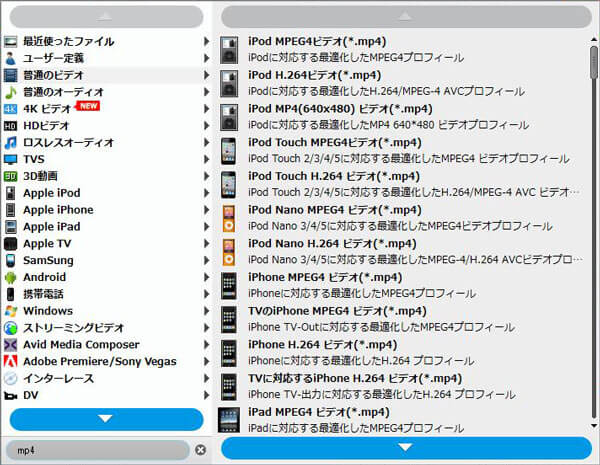The image size is (600, 465).
Task: Open the ストリーミングビデオ category
Action: (106, 328)
